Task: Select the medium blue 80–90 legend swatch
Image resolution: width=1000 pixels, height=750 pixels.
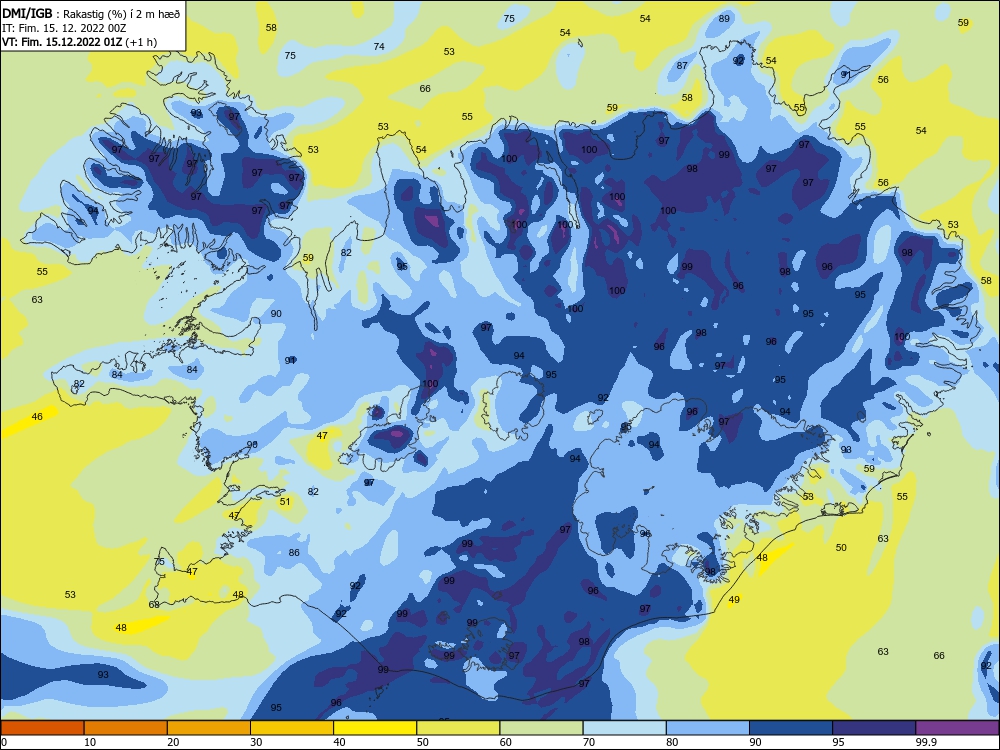Action: pyautogui.click(x=708, y=728)
